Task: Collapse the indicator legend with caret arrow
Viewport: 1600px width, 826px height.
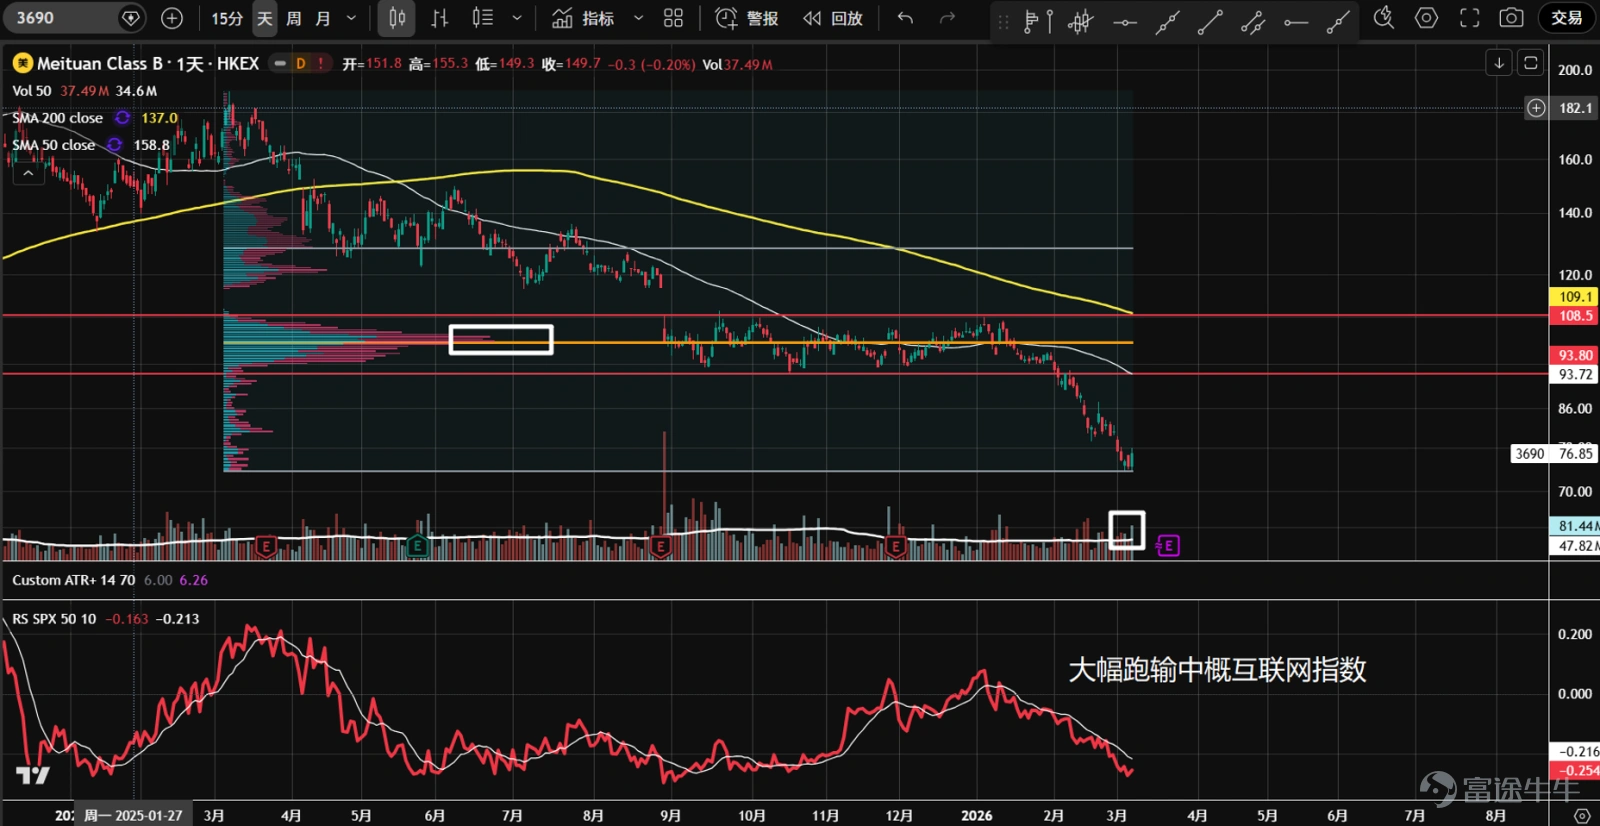Action: 28,173
